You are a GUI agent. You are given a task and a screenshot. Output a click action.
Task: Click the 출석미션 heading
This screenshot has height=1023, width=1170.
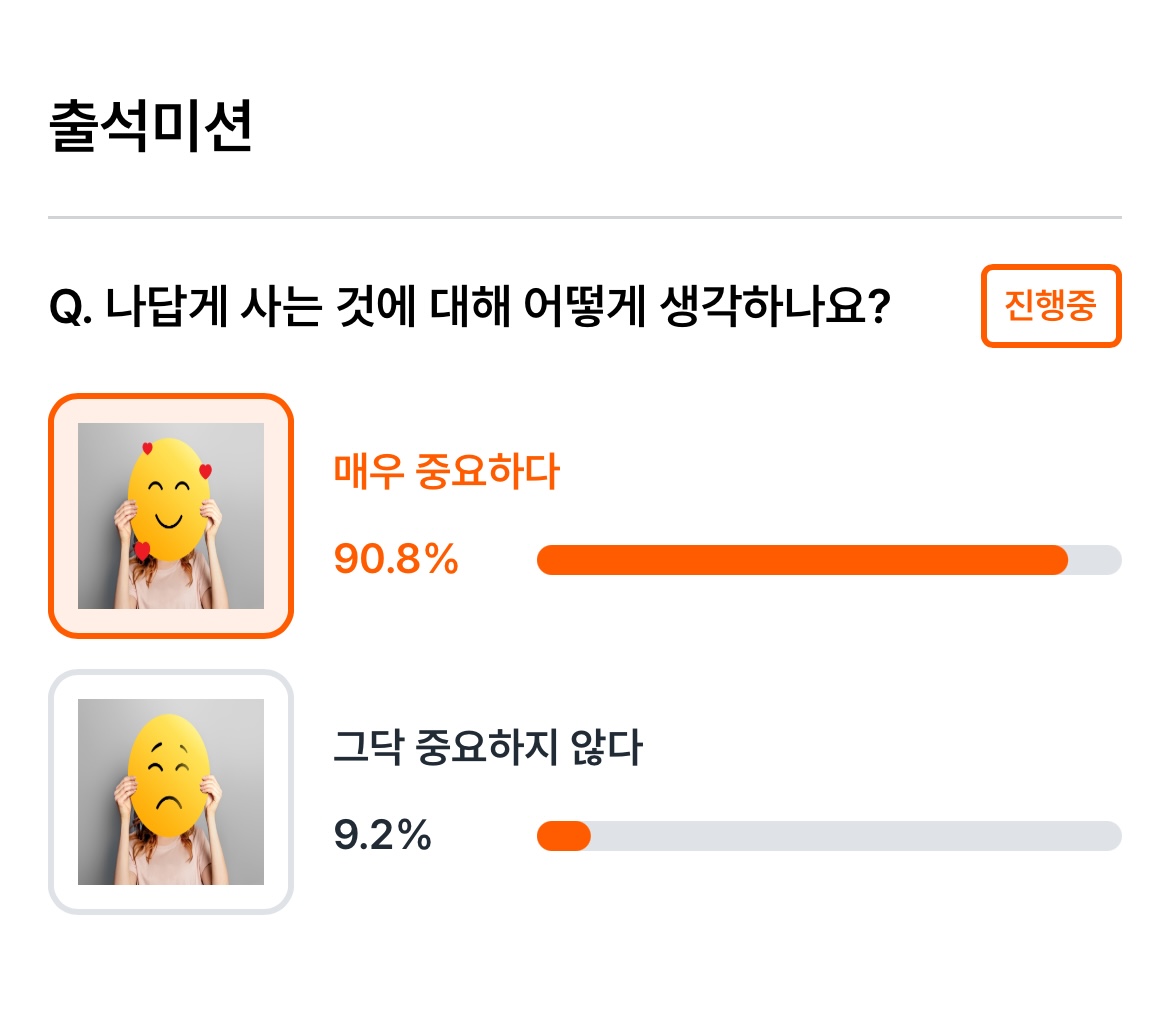151,126
